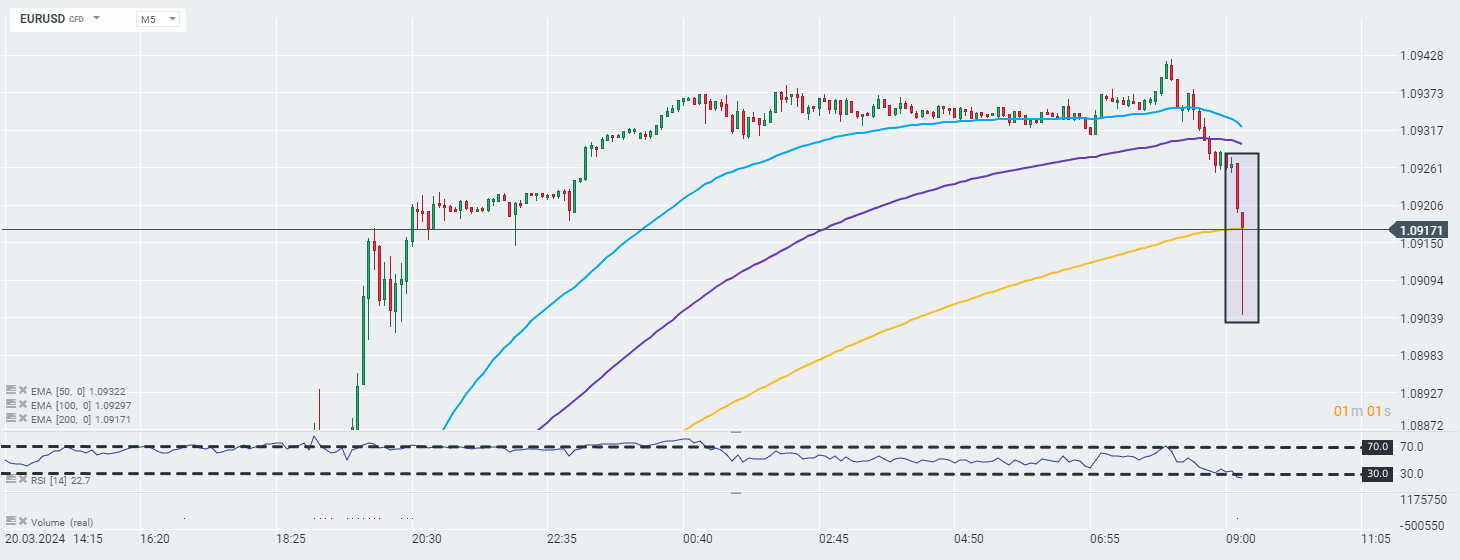The image size is (1460, 560).
Task: Open the M5 timeframe dropdown
Action: (158, 19)
